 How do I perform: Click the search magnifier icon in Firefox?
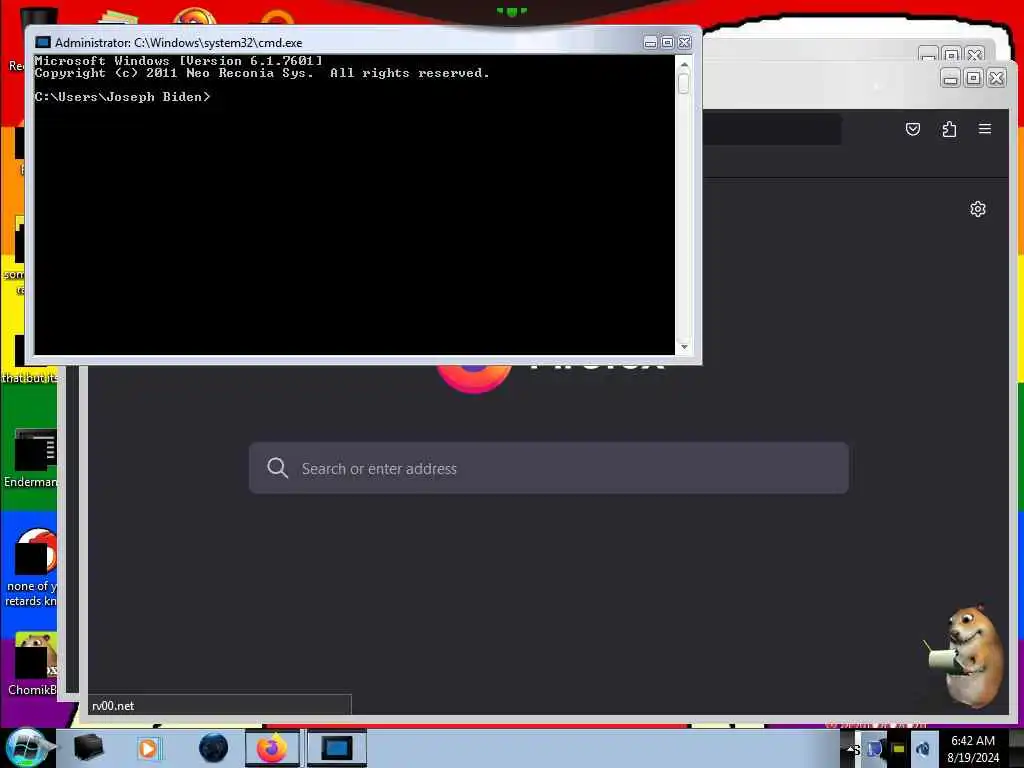(278, 468)
